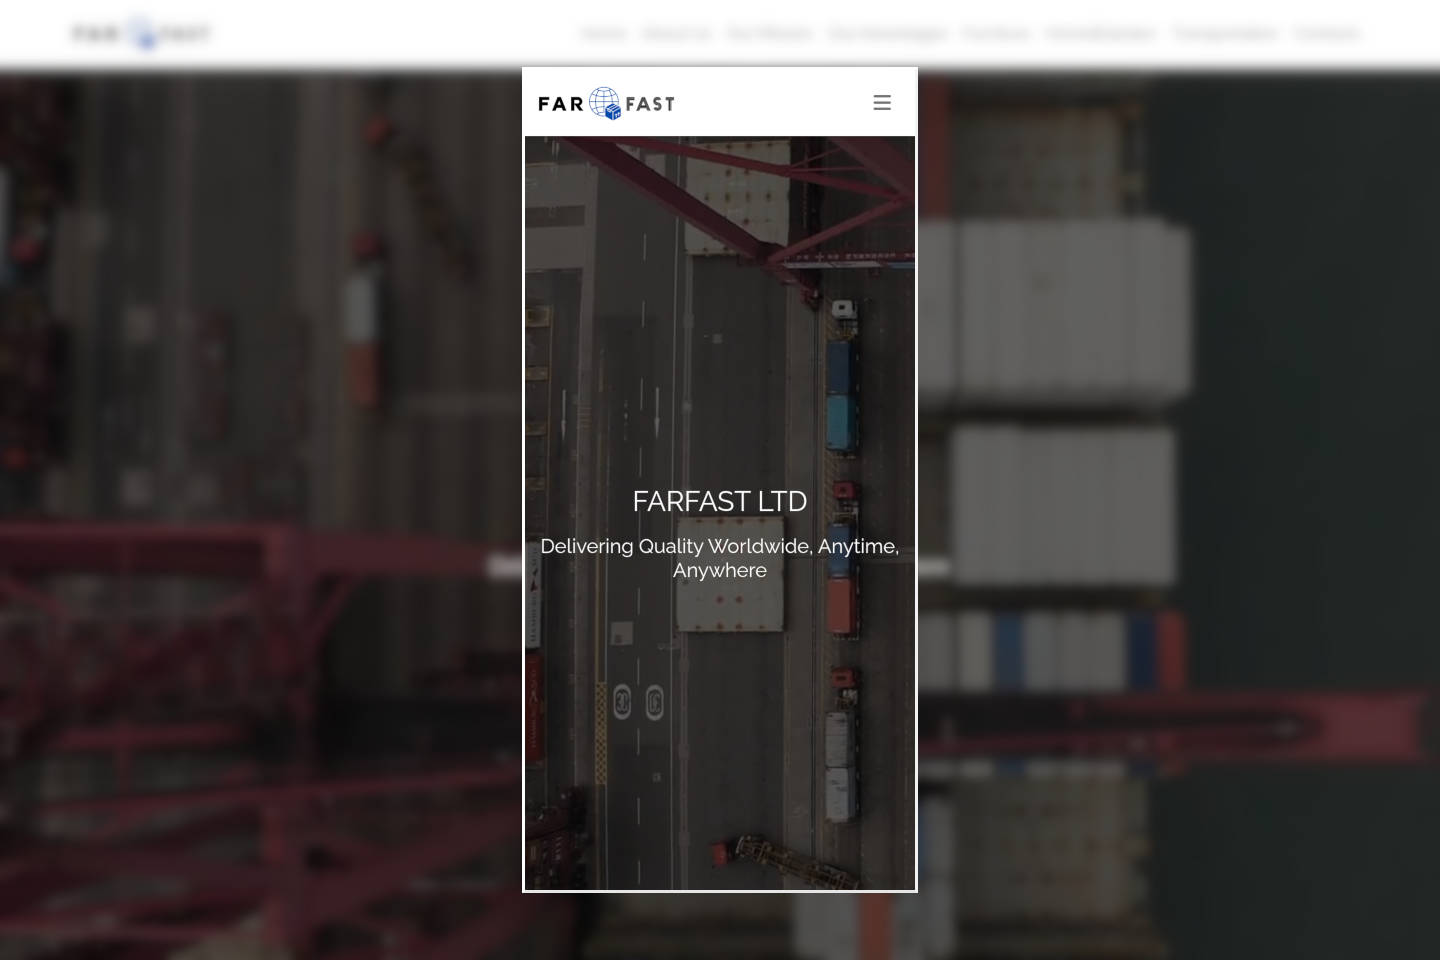Click the FarFast logo in mobile header
The image size is (1440, 960).
606,103
